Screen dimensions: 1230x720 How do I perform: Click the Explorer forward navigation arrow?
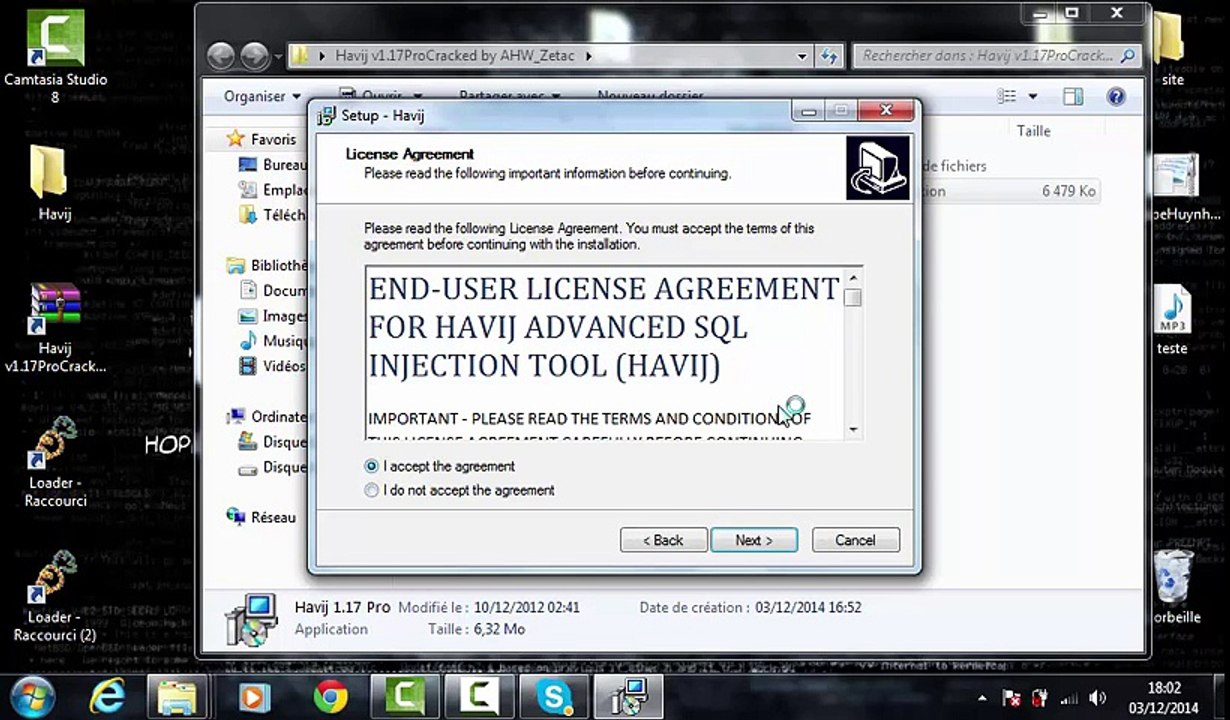[254, 56]
